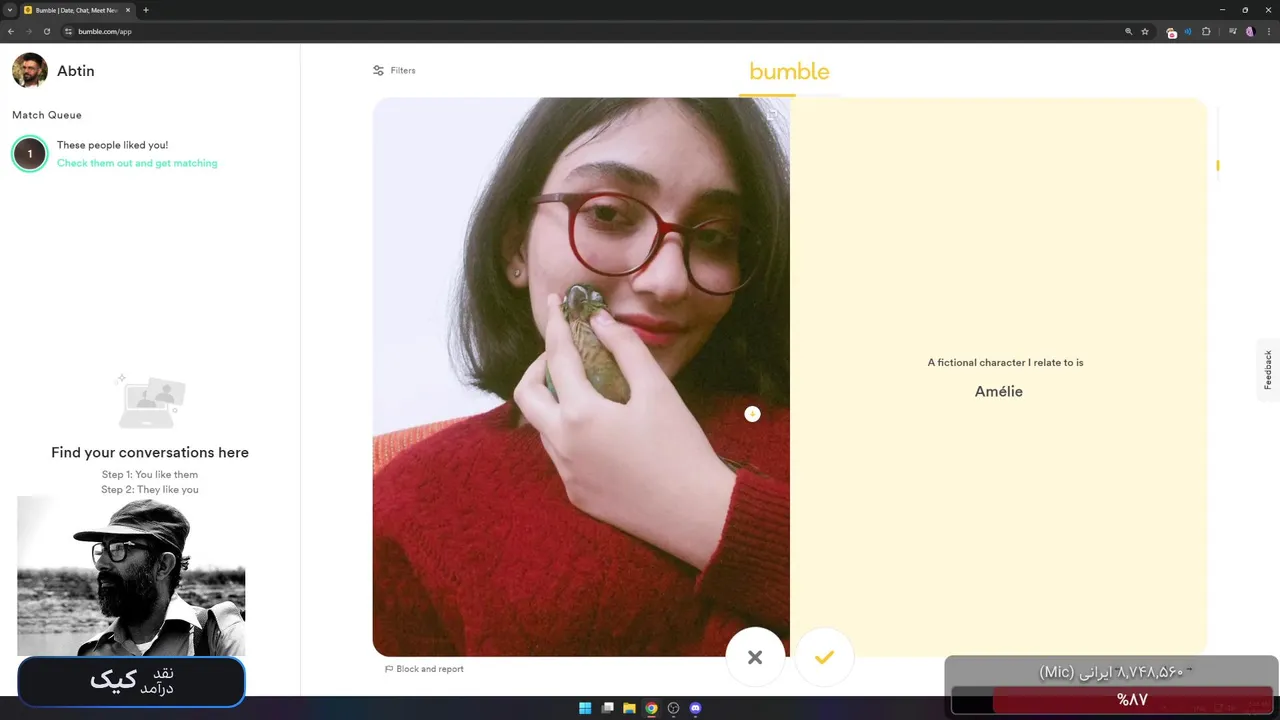
Task: Click the Amélie prompt answer text
Action: pyautogui.click(x=999, y=392)
